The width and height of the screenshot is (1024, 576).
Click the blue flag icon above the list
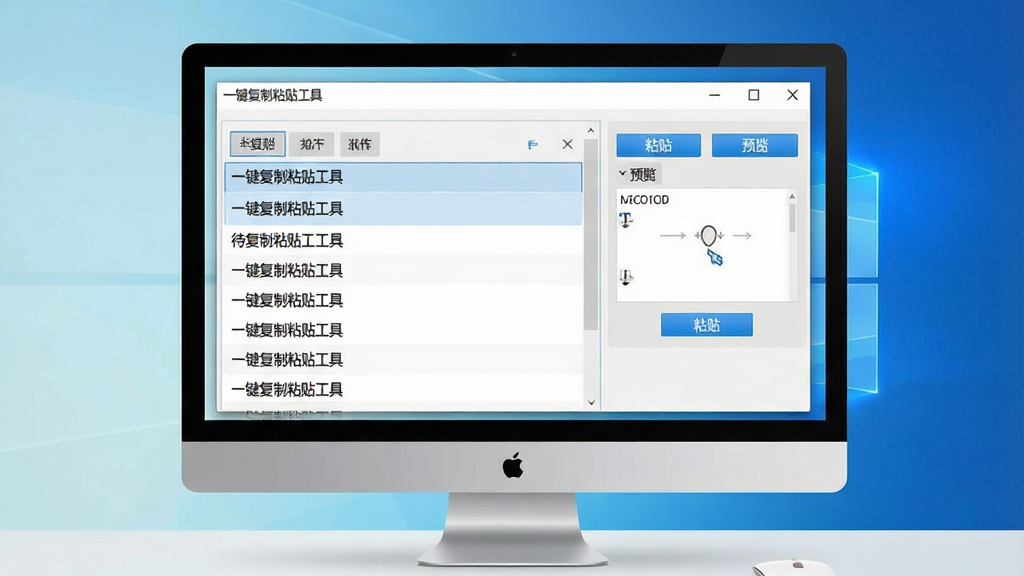pyautogui.click(x=533, y=144)
